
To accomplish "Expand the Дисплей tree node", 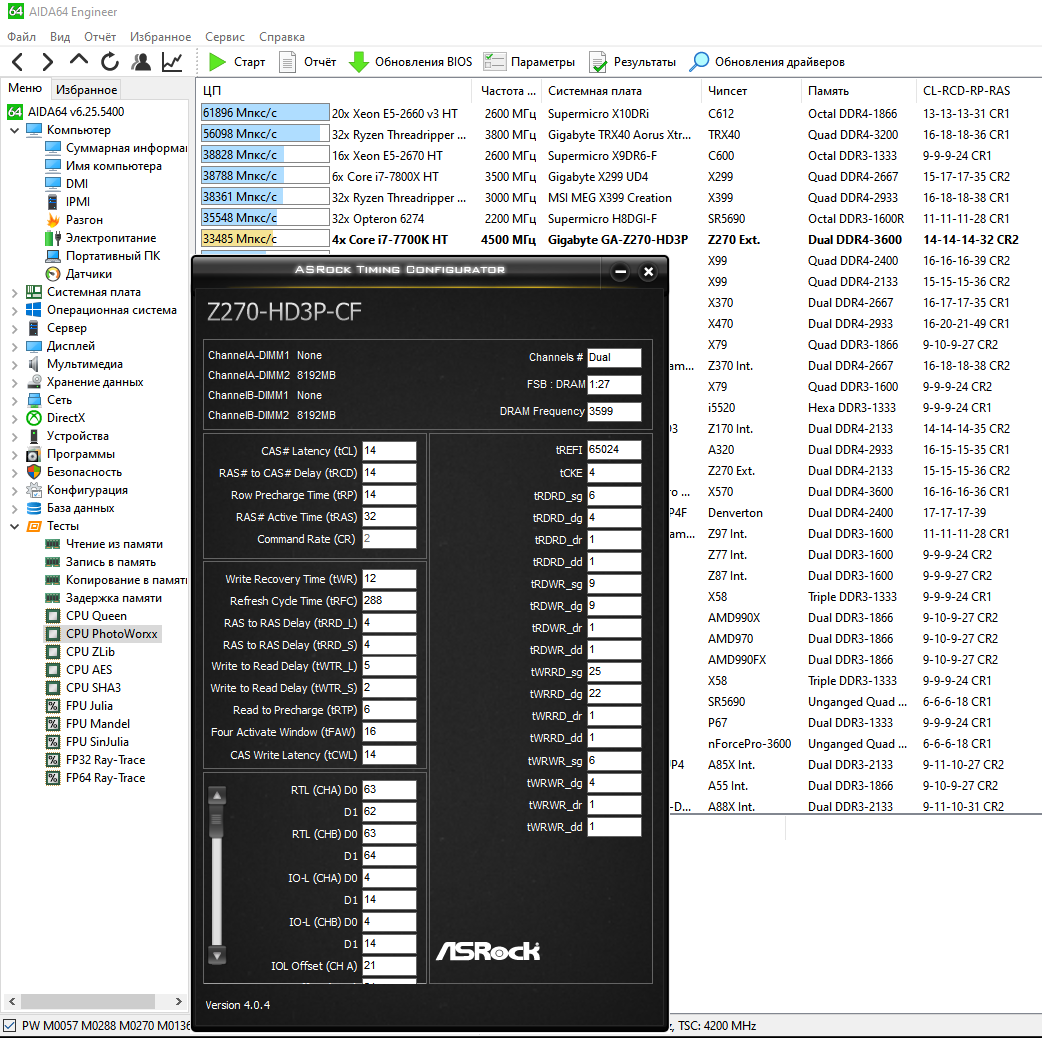I will [x=14, y=346].
